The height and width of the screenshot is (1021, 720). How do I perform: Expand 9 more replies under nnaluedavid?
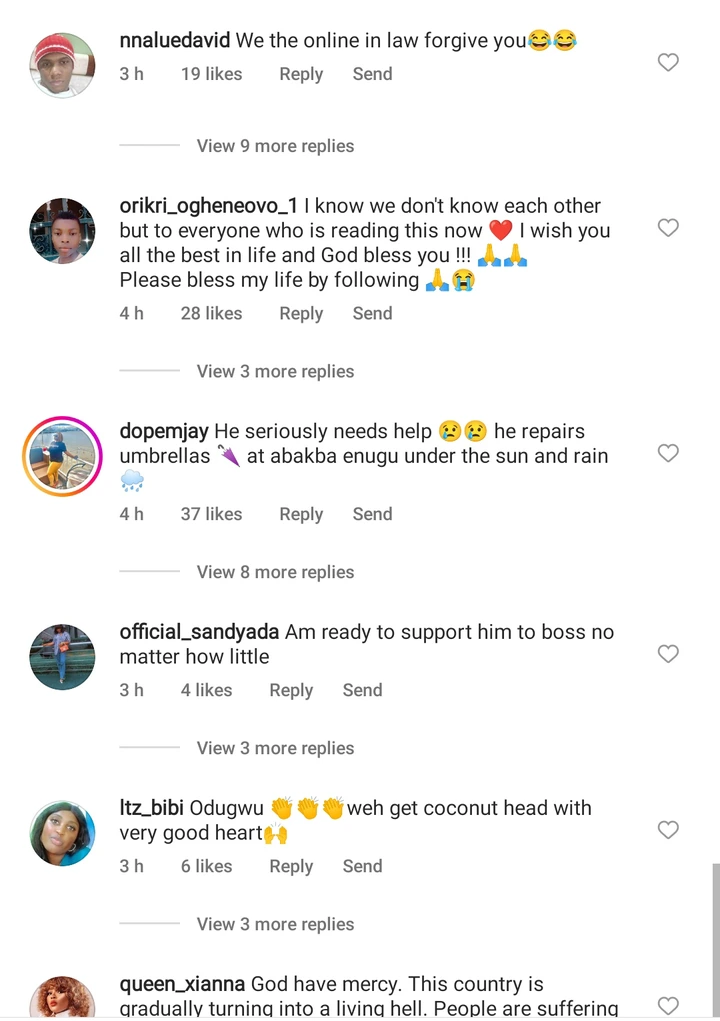click(x=275, y=146)
